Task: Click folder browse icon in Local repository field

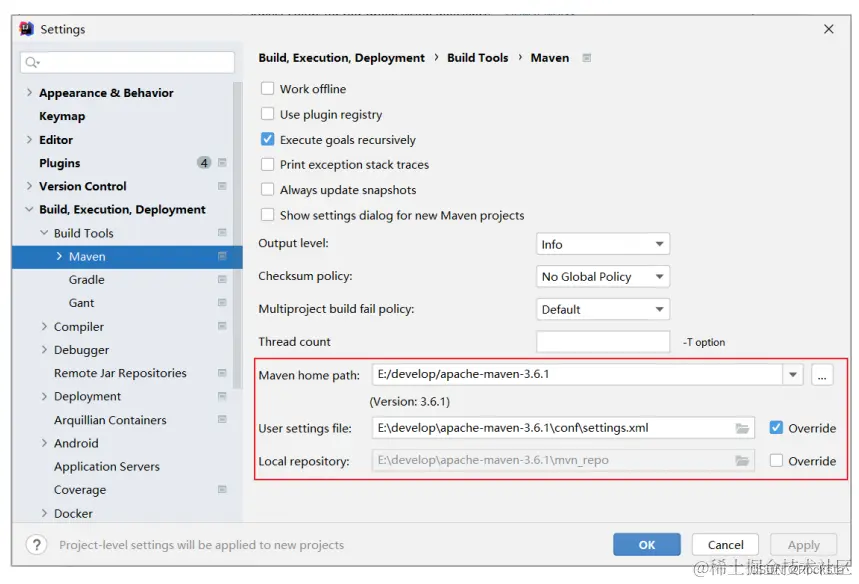Action: (742, 461)
